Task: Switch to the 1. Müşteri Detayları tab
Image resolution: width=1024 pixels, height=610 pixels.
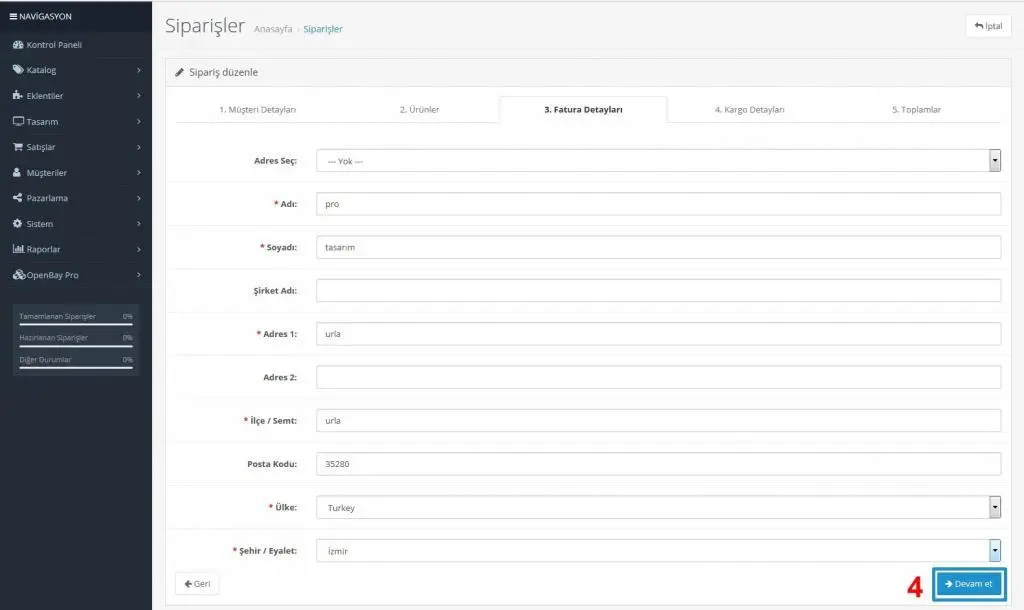Action: (x=257, y=110)
